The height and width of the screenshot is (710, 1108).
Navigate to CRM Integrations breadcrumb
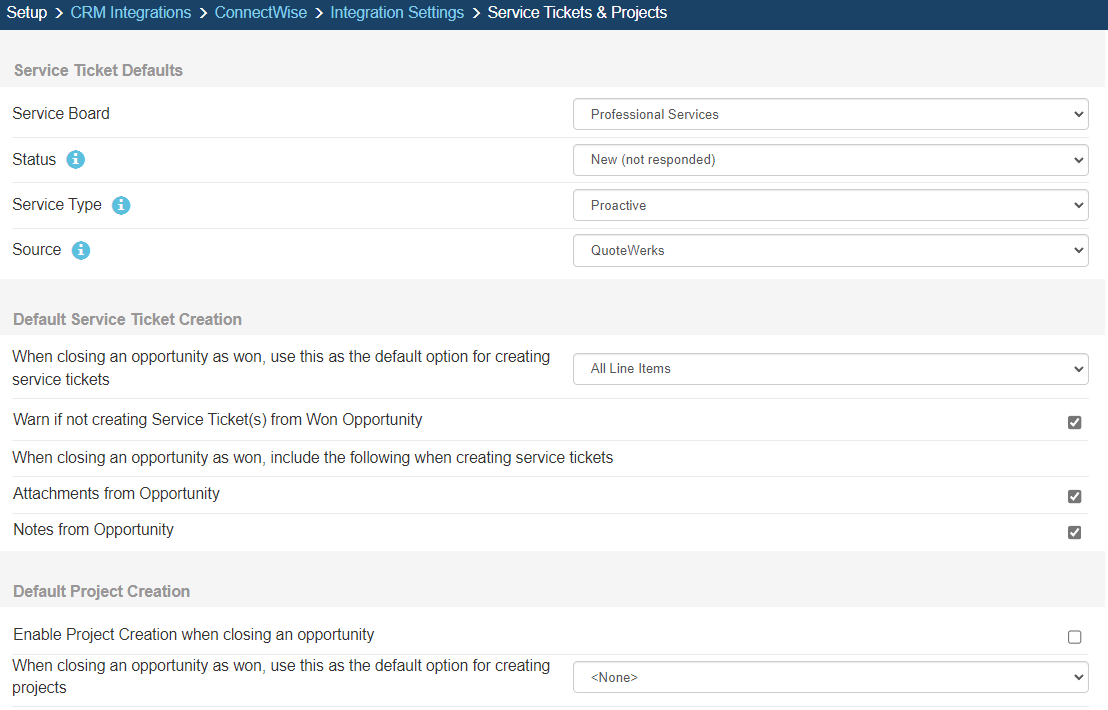click(130, 13)
